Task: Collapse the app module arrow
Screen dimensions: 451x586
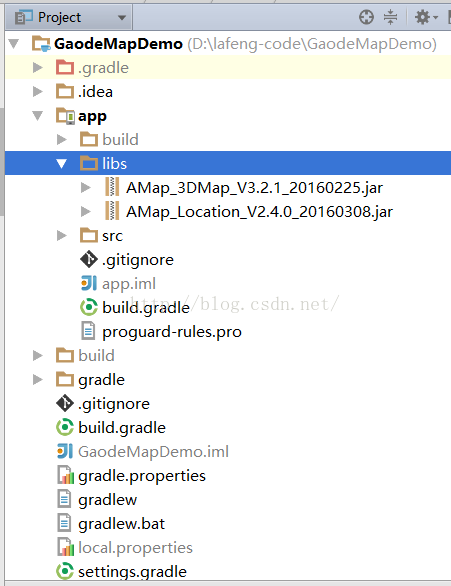Action: pyautogui.click(x=38, y=115)
